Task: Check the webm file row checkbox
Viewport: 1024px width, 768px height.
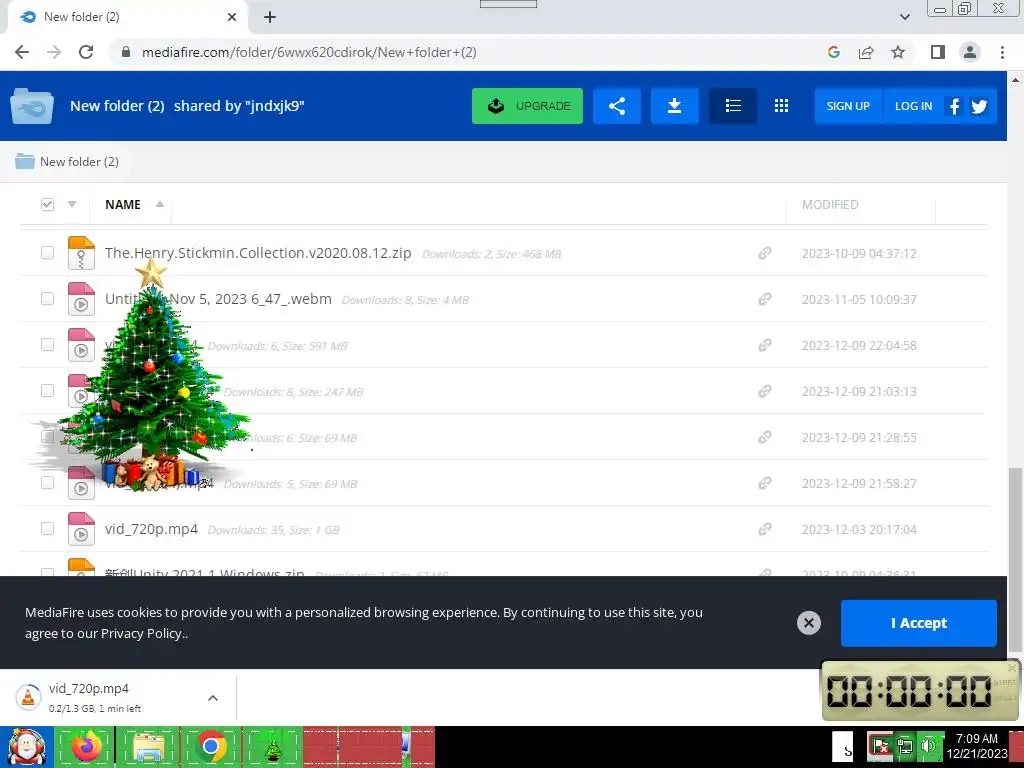Action: tap(47, 299)
